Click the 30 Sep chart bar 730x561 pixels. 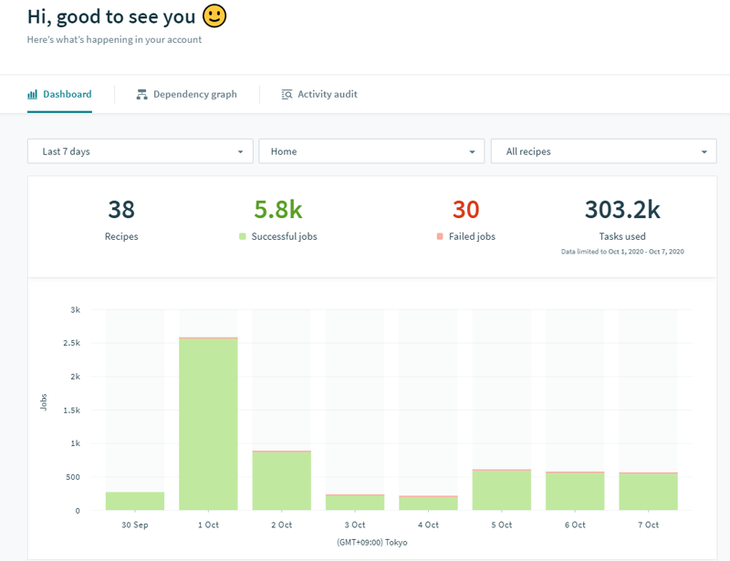tap(135, 501)
